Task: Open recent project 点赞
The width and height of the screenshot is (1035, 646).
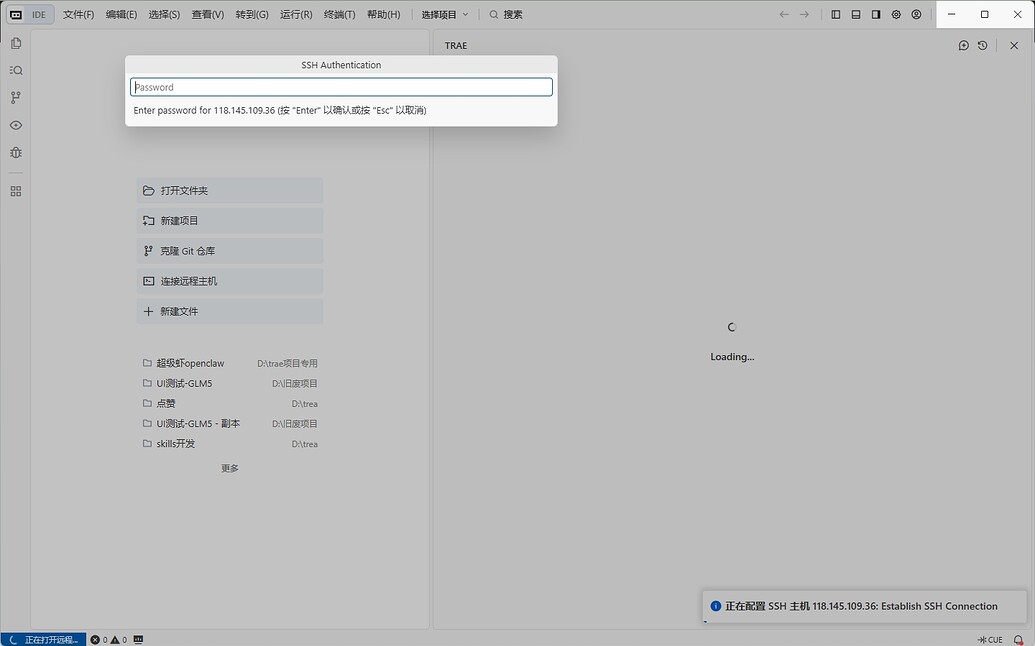Action: click(x=230, y=404)
